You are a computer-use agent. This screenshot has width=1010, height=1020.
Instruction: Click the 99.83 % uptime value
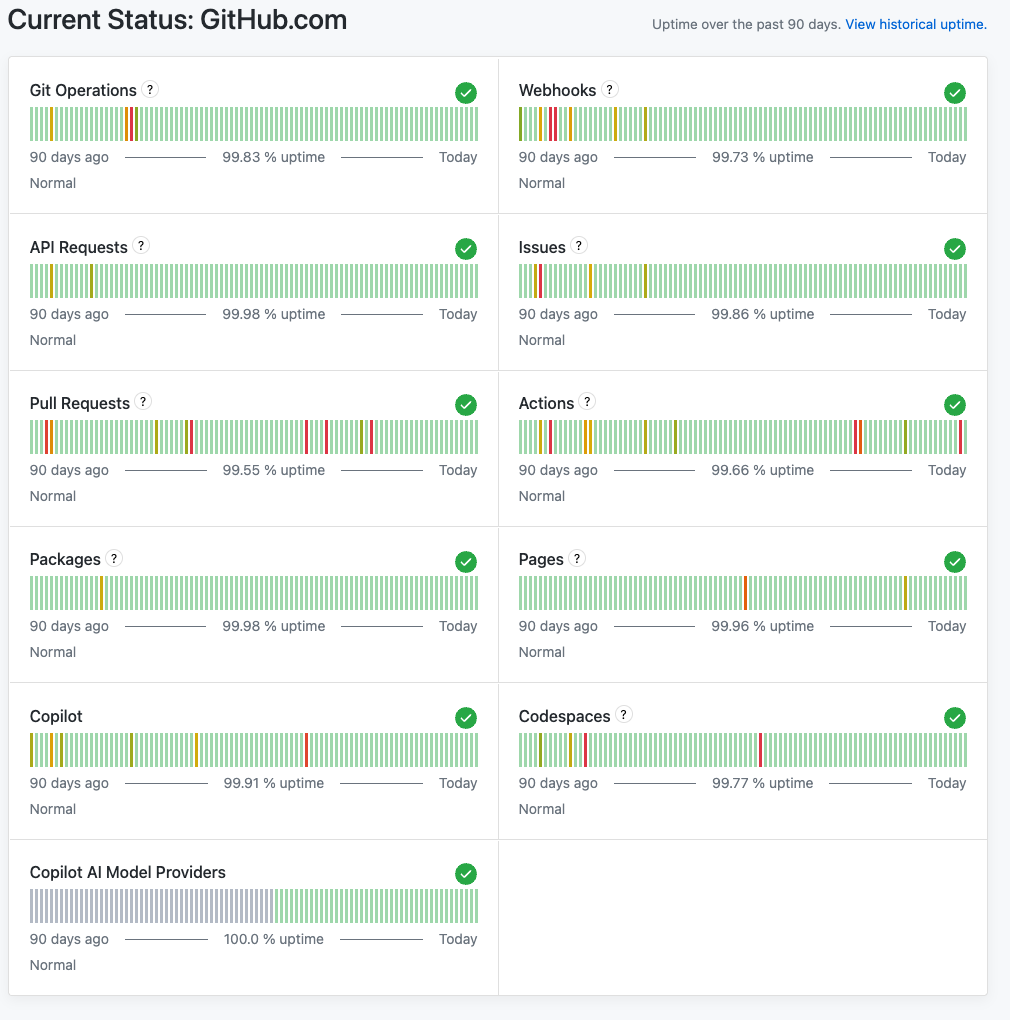click(x=274, y=157)
